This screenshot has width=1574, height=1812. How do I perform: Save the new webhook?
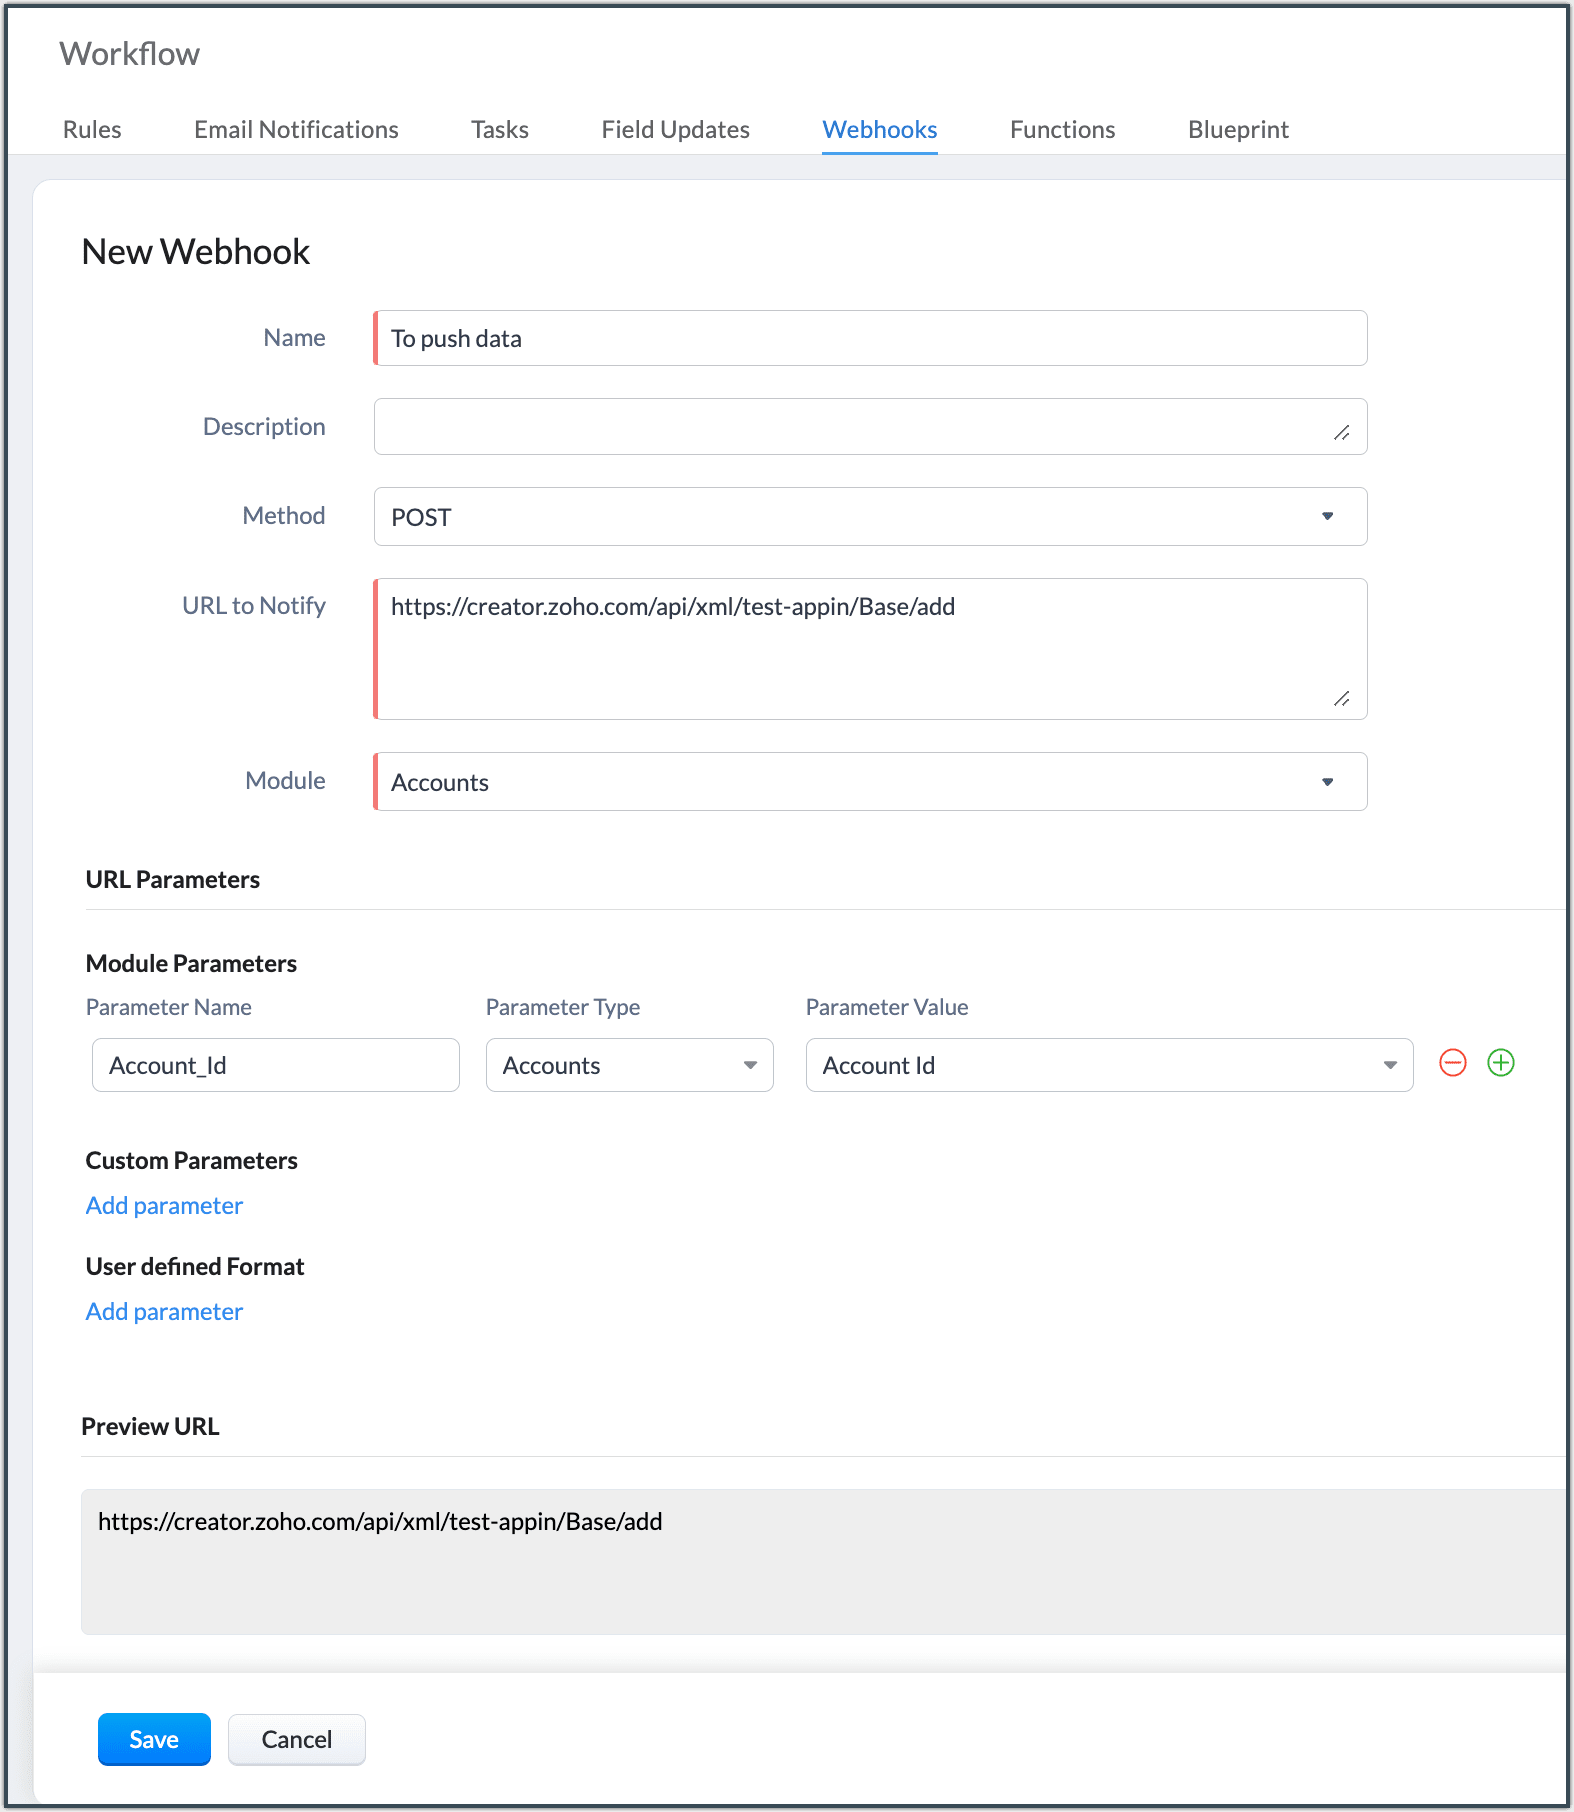[154, 1740]
